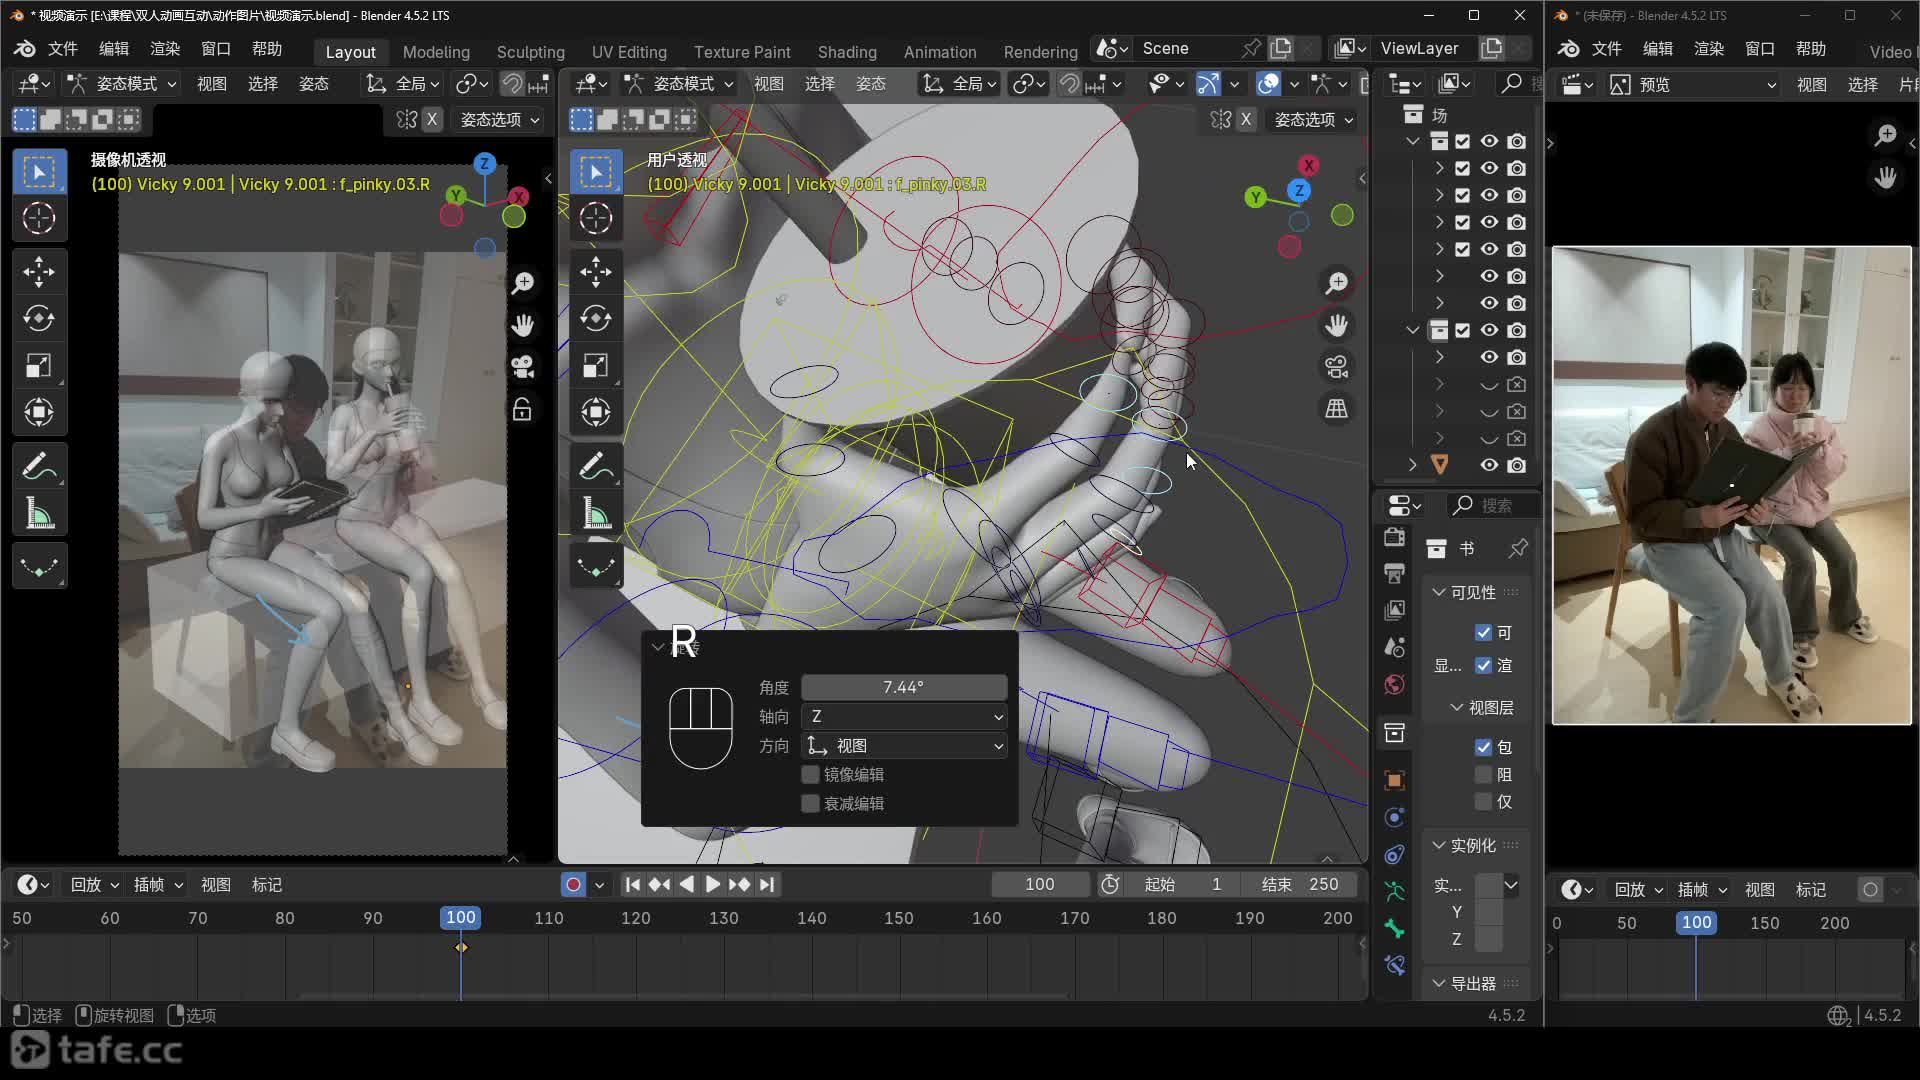This screenshot has height=1080, width=1920.
Task: Click the Measure tool in left viewport
Action: click(39, 515)
